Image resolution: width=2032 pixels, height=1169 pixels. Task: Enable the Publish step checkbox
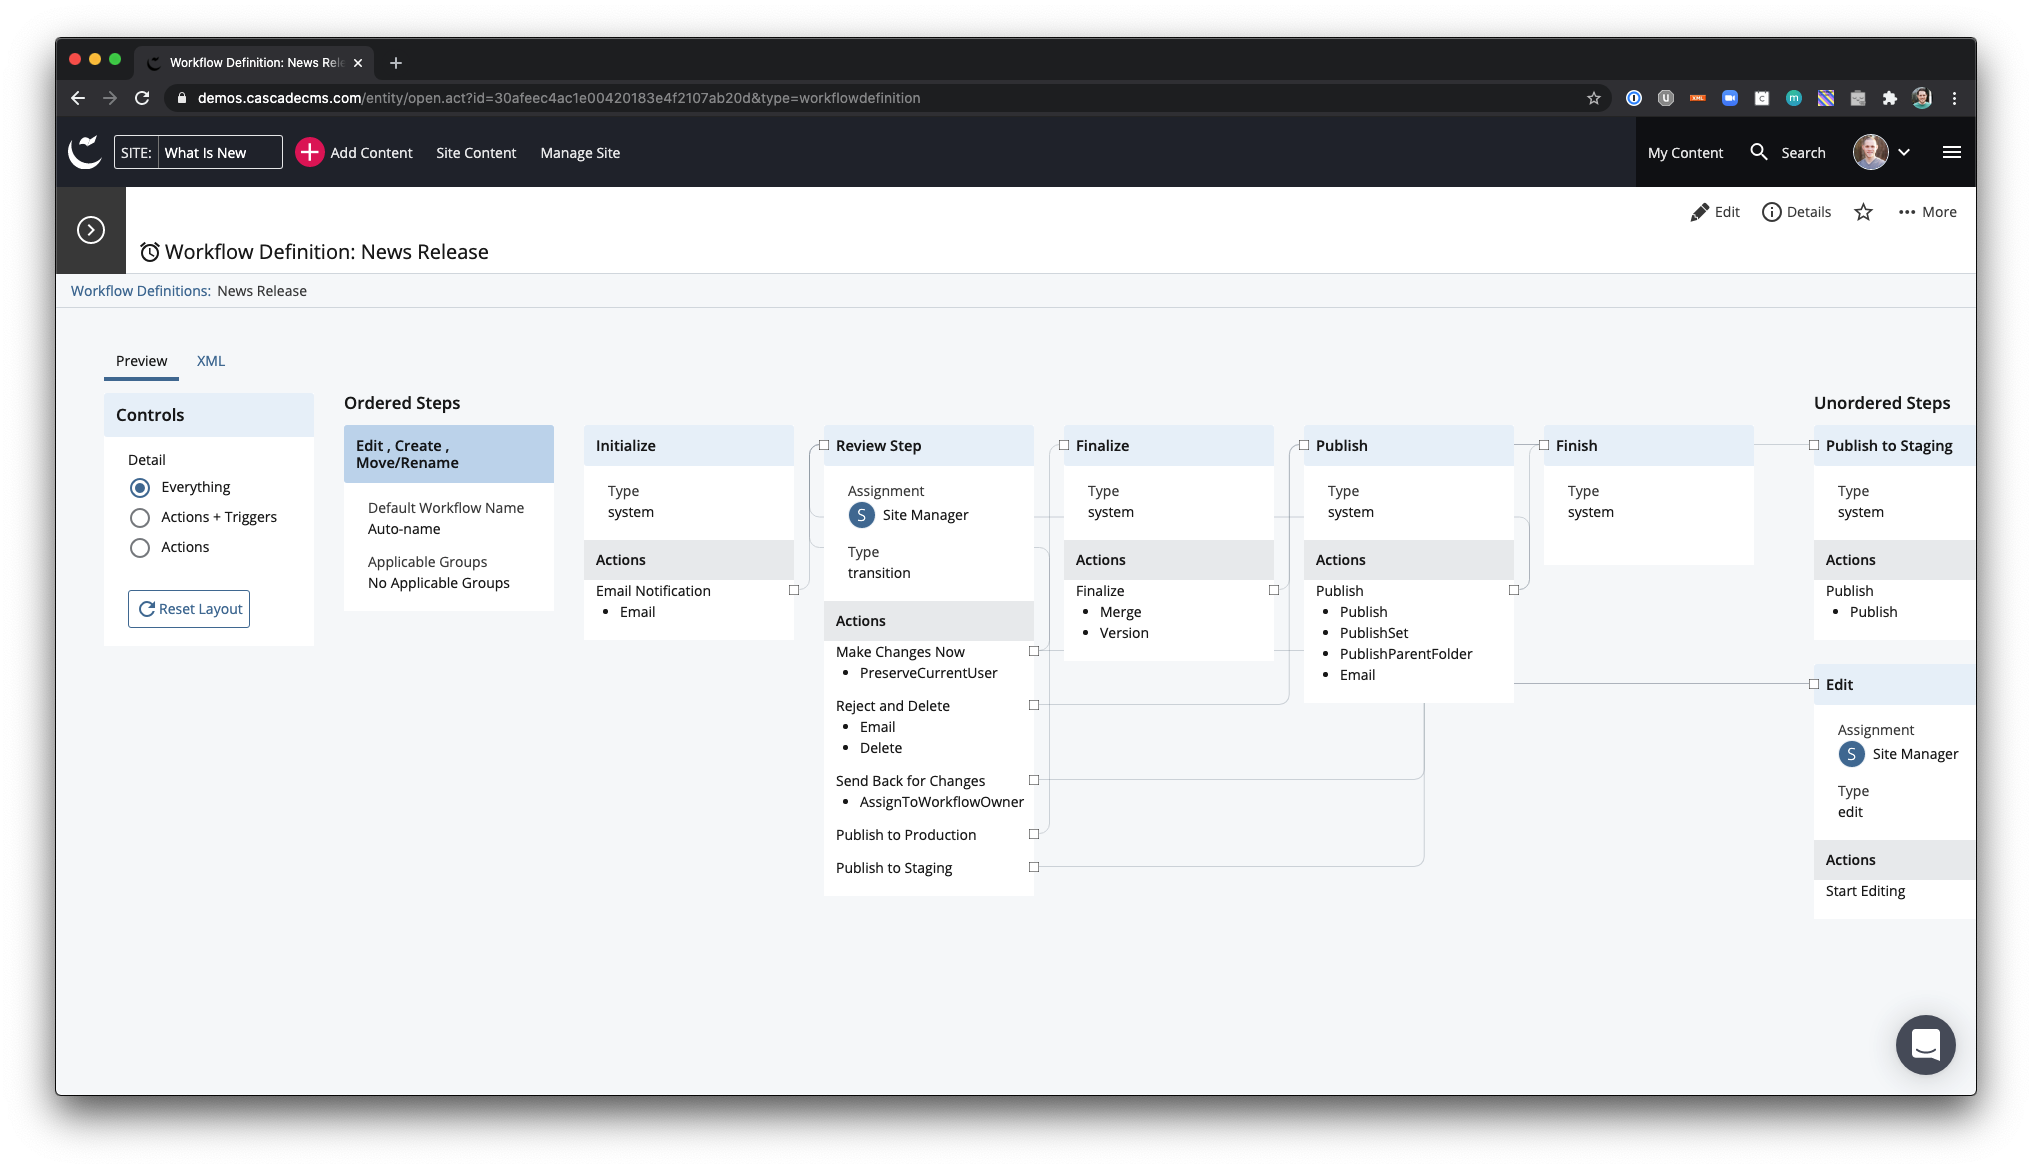[1303, 445]
